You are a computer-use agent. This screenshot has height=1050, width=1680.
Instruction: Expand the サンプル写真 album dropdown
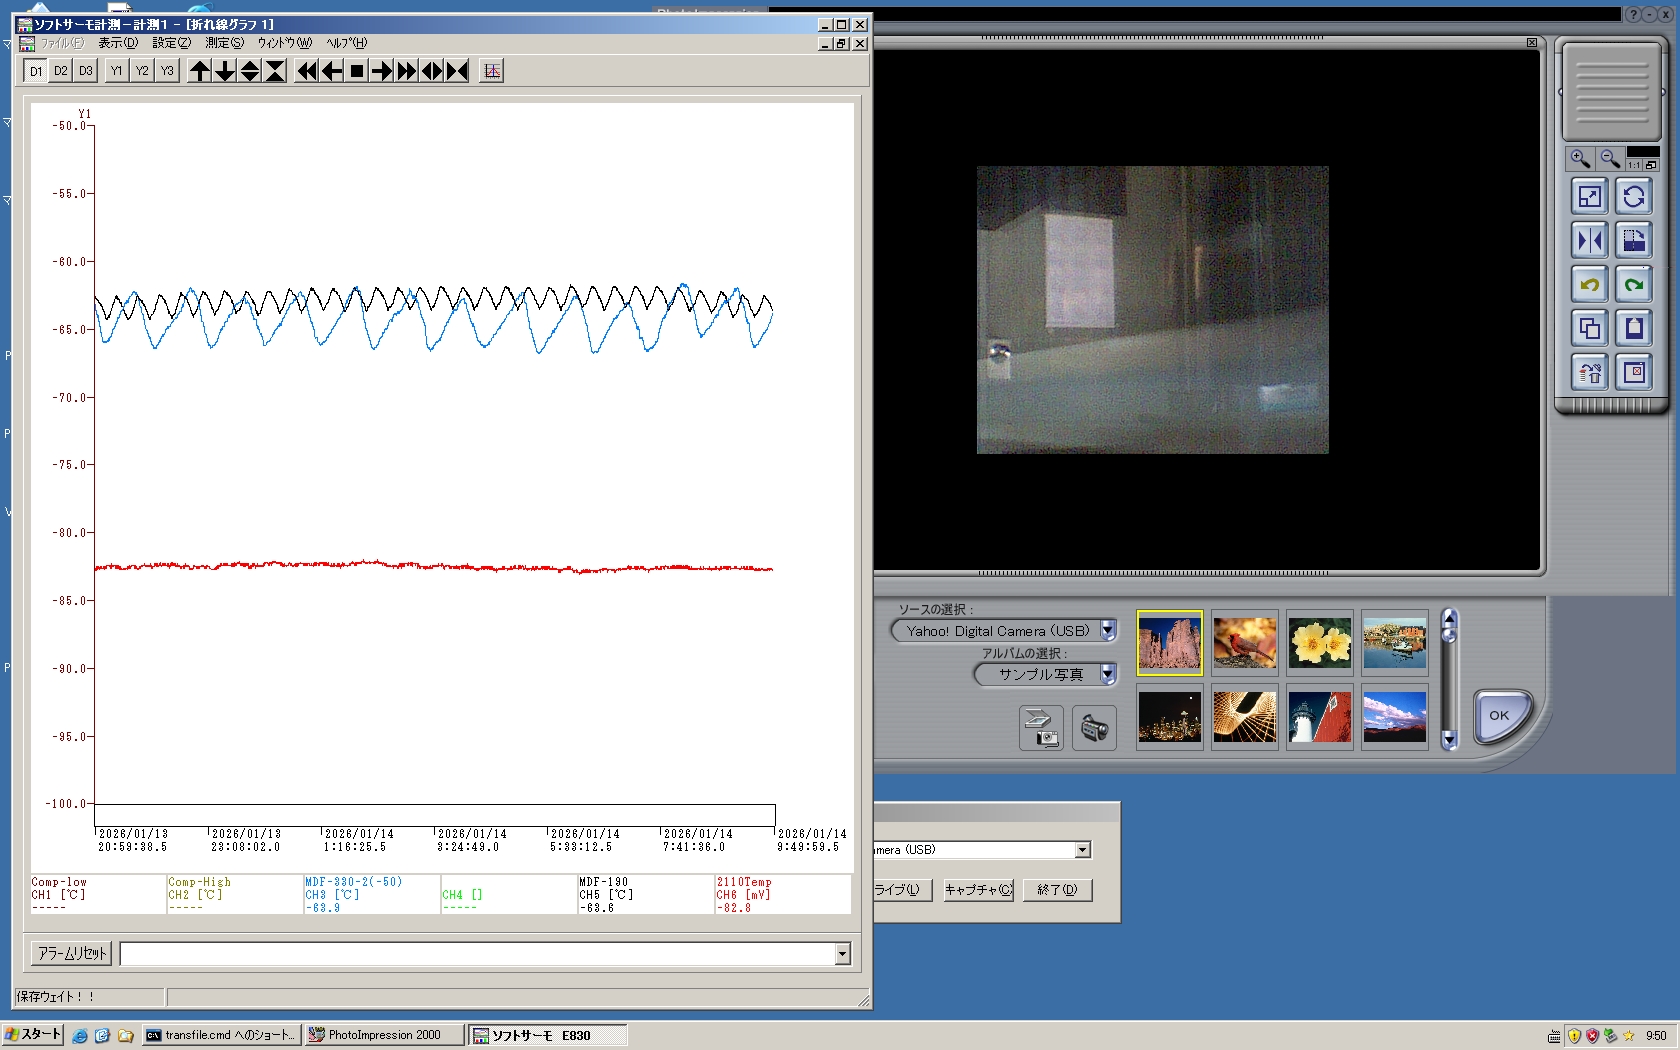tap(1108, 675)
